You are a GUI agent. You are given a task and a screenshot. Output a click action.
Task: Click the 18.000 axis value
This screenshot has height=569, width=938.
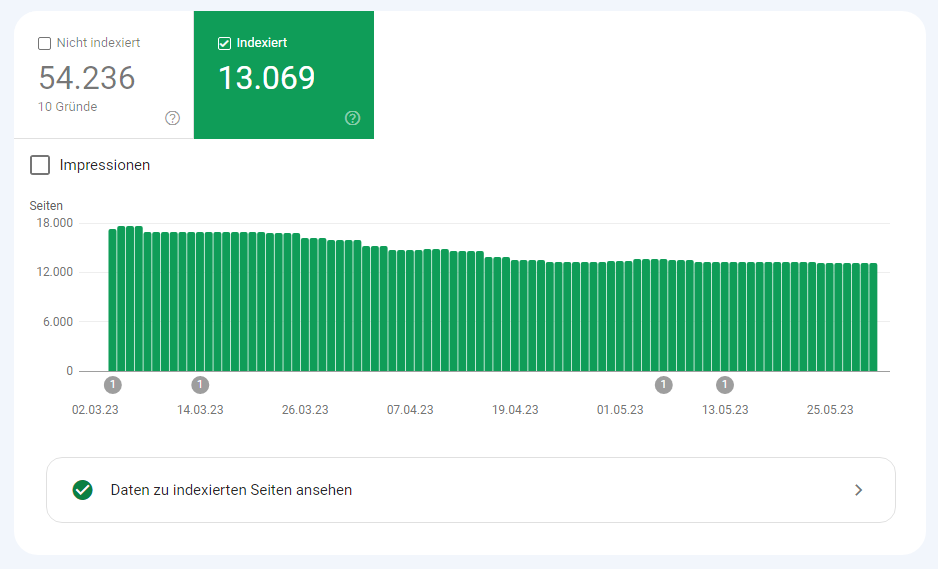[x=54, y=223]
